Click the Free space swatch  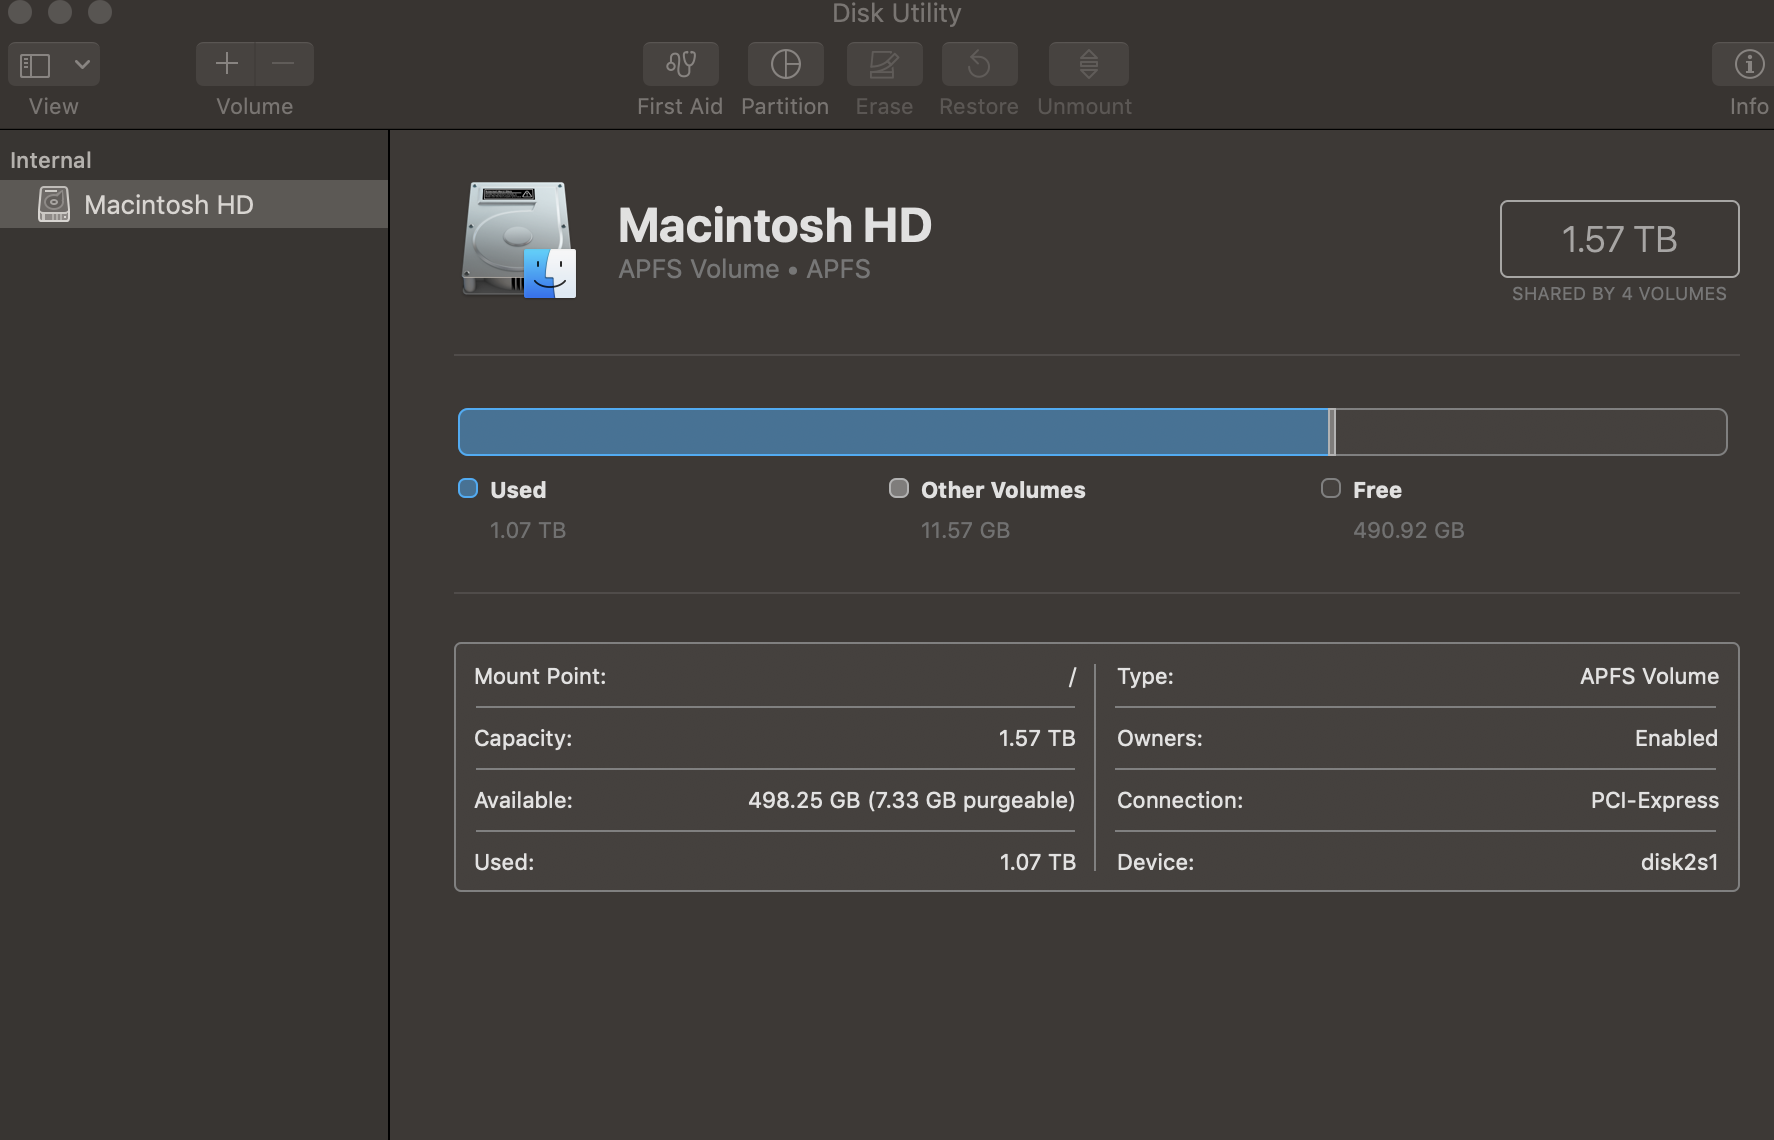1331,488
